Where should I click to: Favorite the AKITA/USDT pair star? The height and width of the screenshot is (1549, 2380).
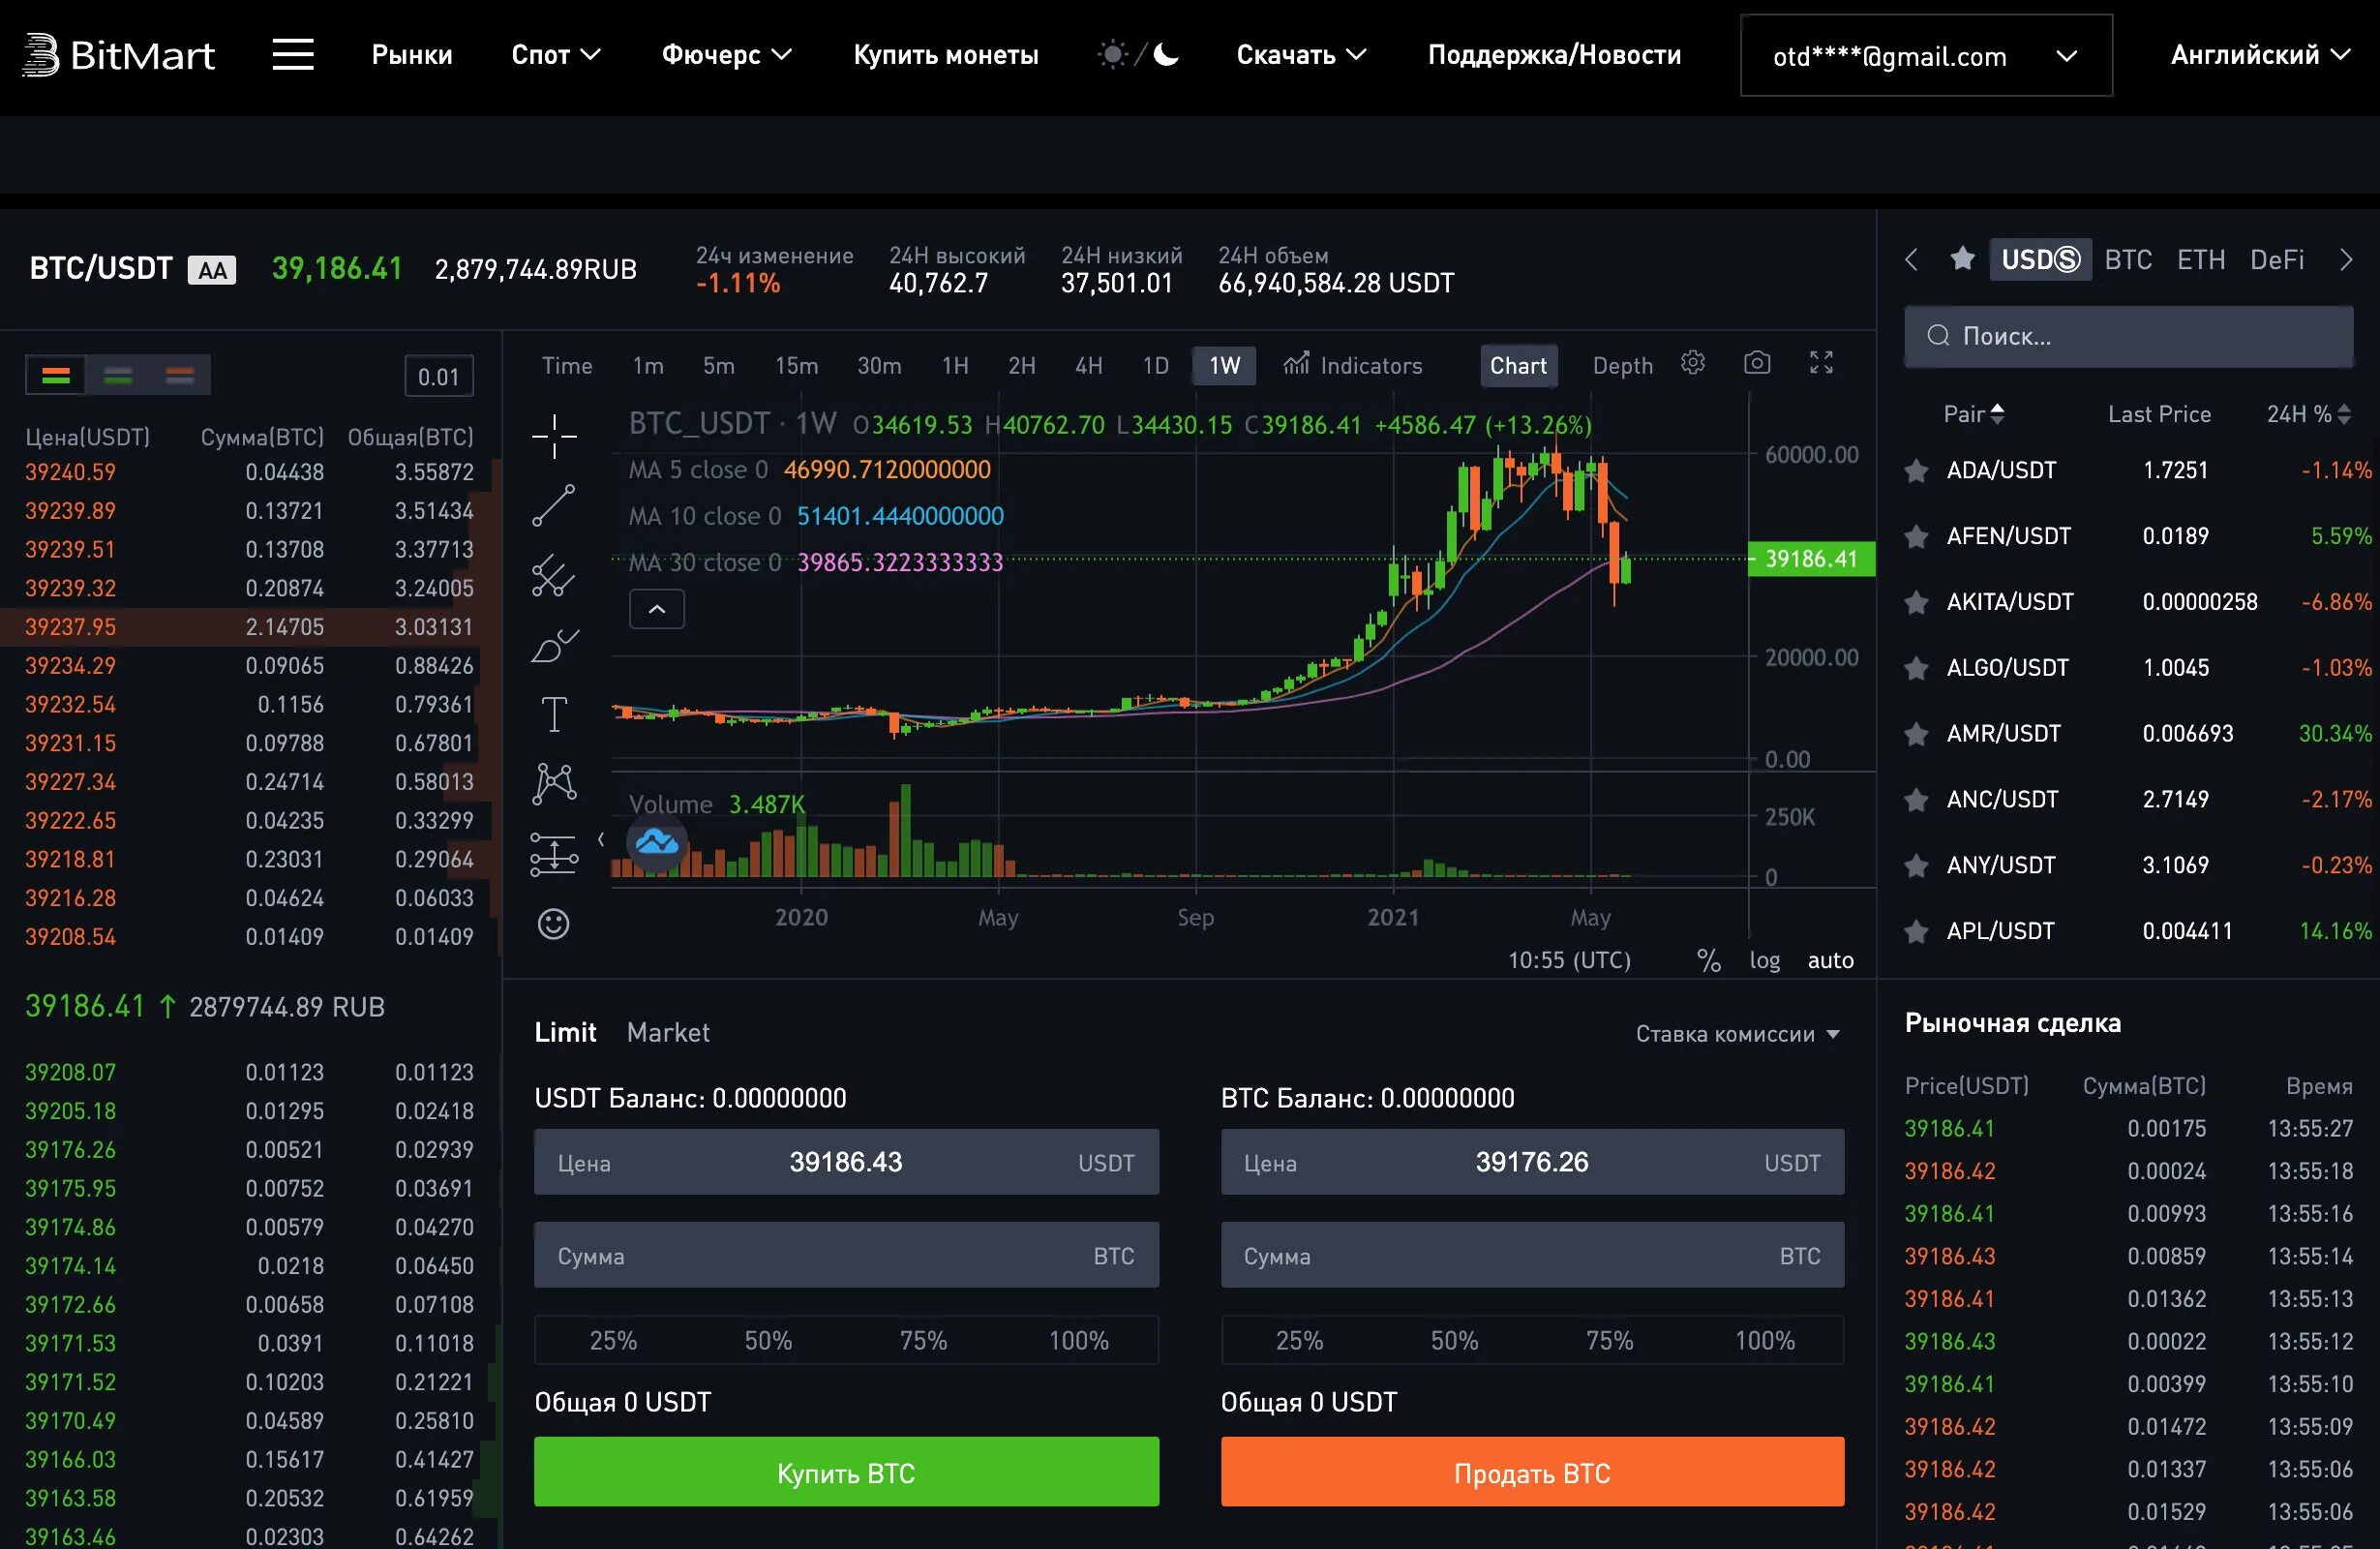[1916, 602]
